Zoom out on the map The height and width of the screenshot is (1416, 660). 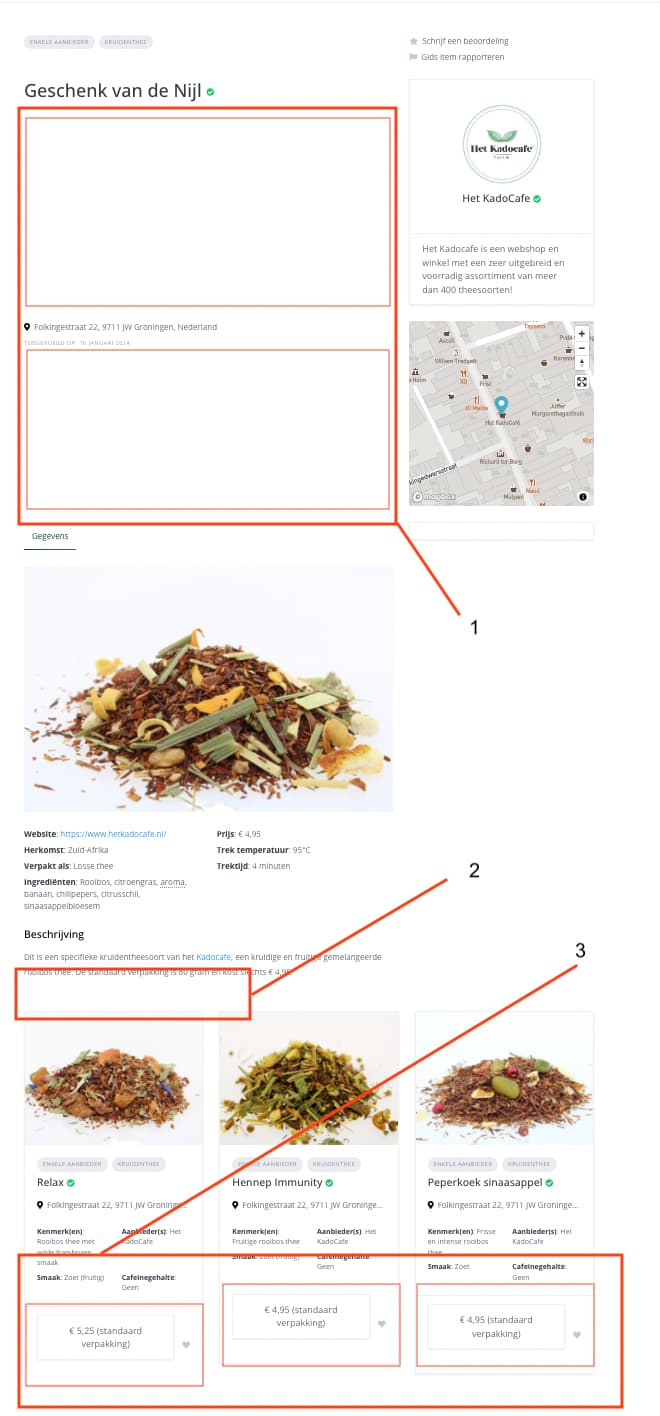click(x=582, y=348)
